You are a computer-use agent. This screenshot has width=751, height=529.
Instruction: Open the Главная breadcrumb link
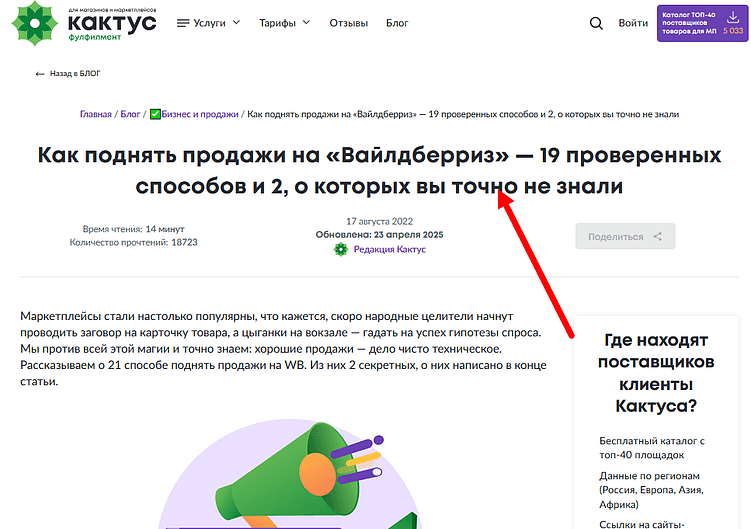pyautogui.click(x=95, y=114)
